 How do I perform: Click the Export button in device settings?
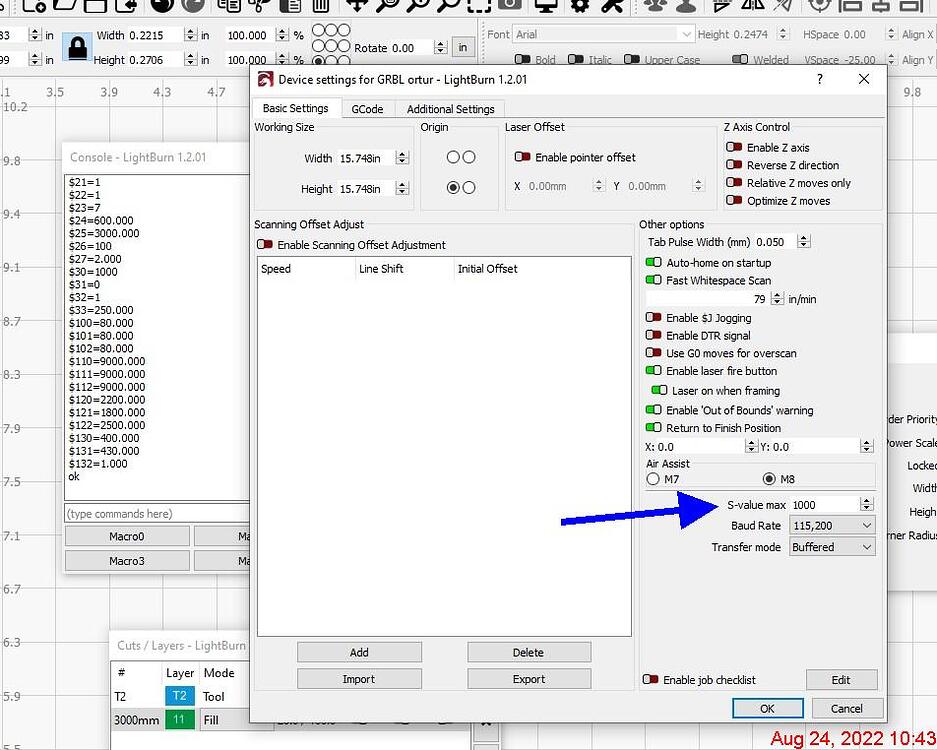click(528, 678)
